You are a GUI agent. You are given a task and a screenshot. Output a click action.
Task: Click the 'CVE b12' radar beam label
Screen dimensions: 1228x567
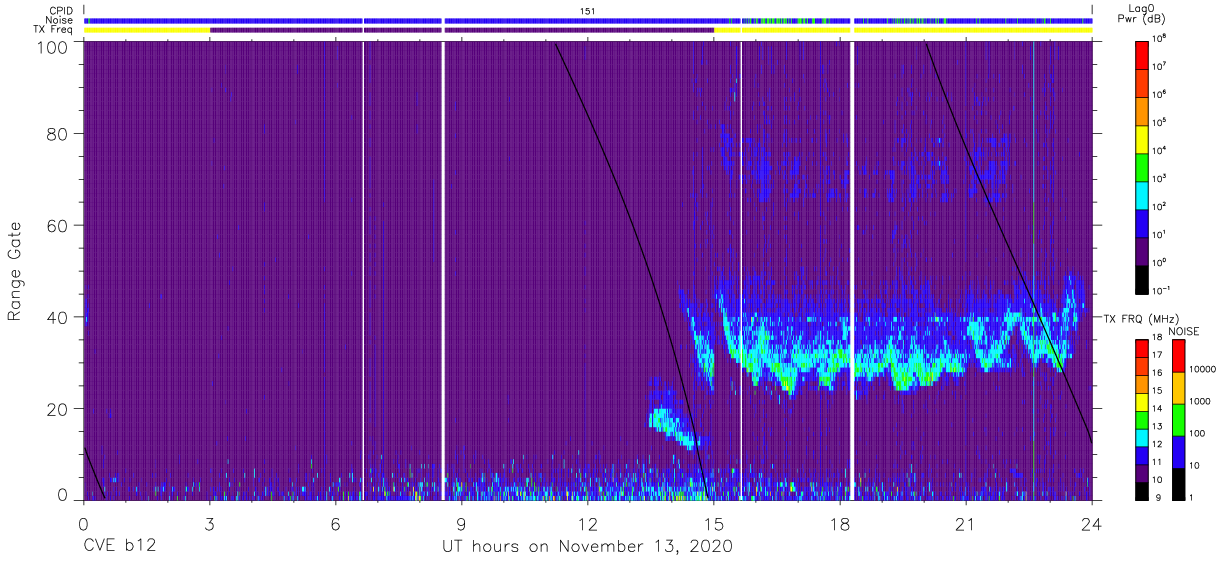[x=119, y=547]
